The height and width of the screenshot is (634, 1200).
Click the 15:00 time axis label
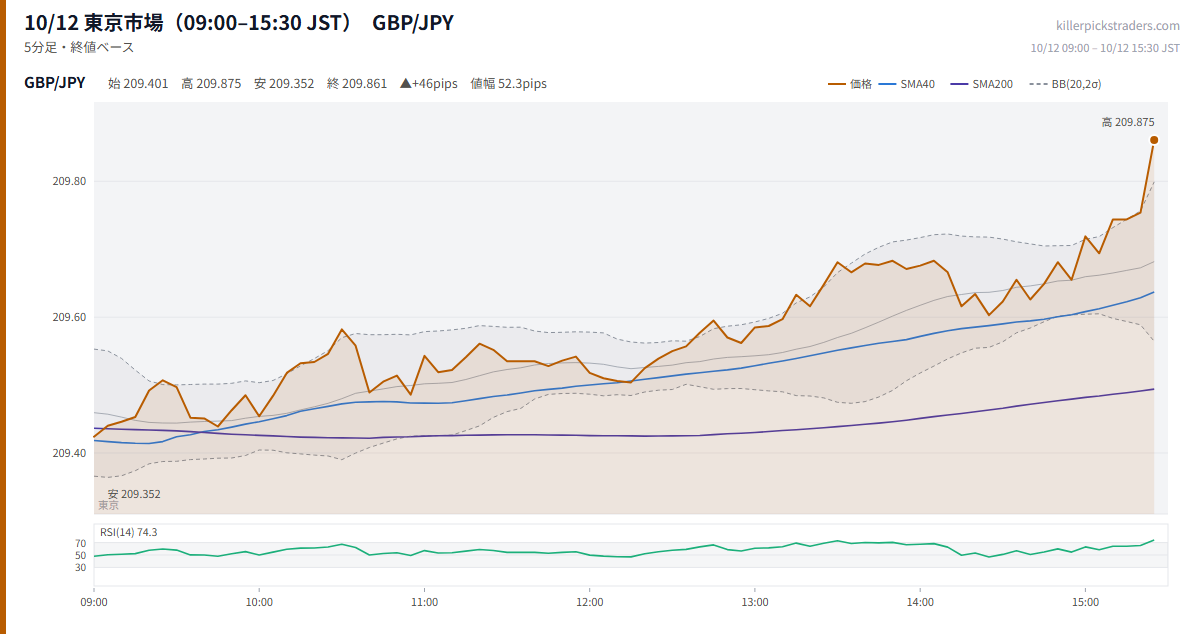pyautogui.click(x=1085, y=602)
